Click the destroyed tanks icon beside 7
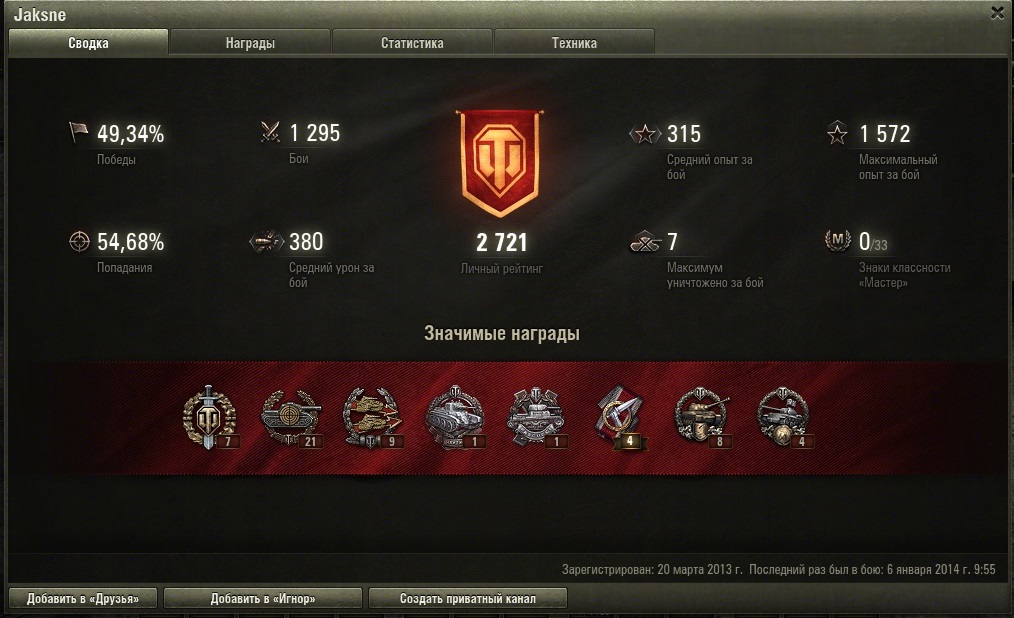Image resolution: width=1014 pixels, height=618 pixels. (645, 242)
